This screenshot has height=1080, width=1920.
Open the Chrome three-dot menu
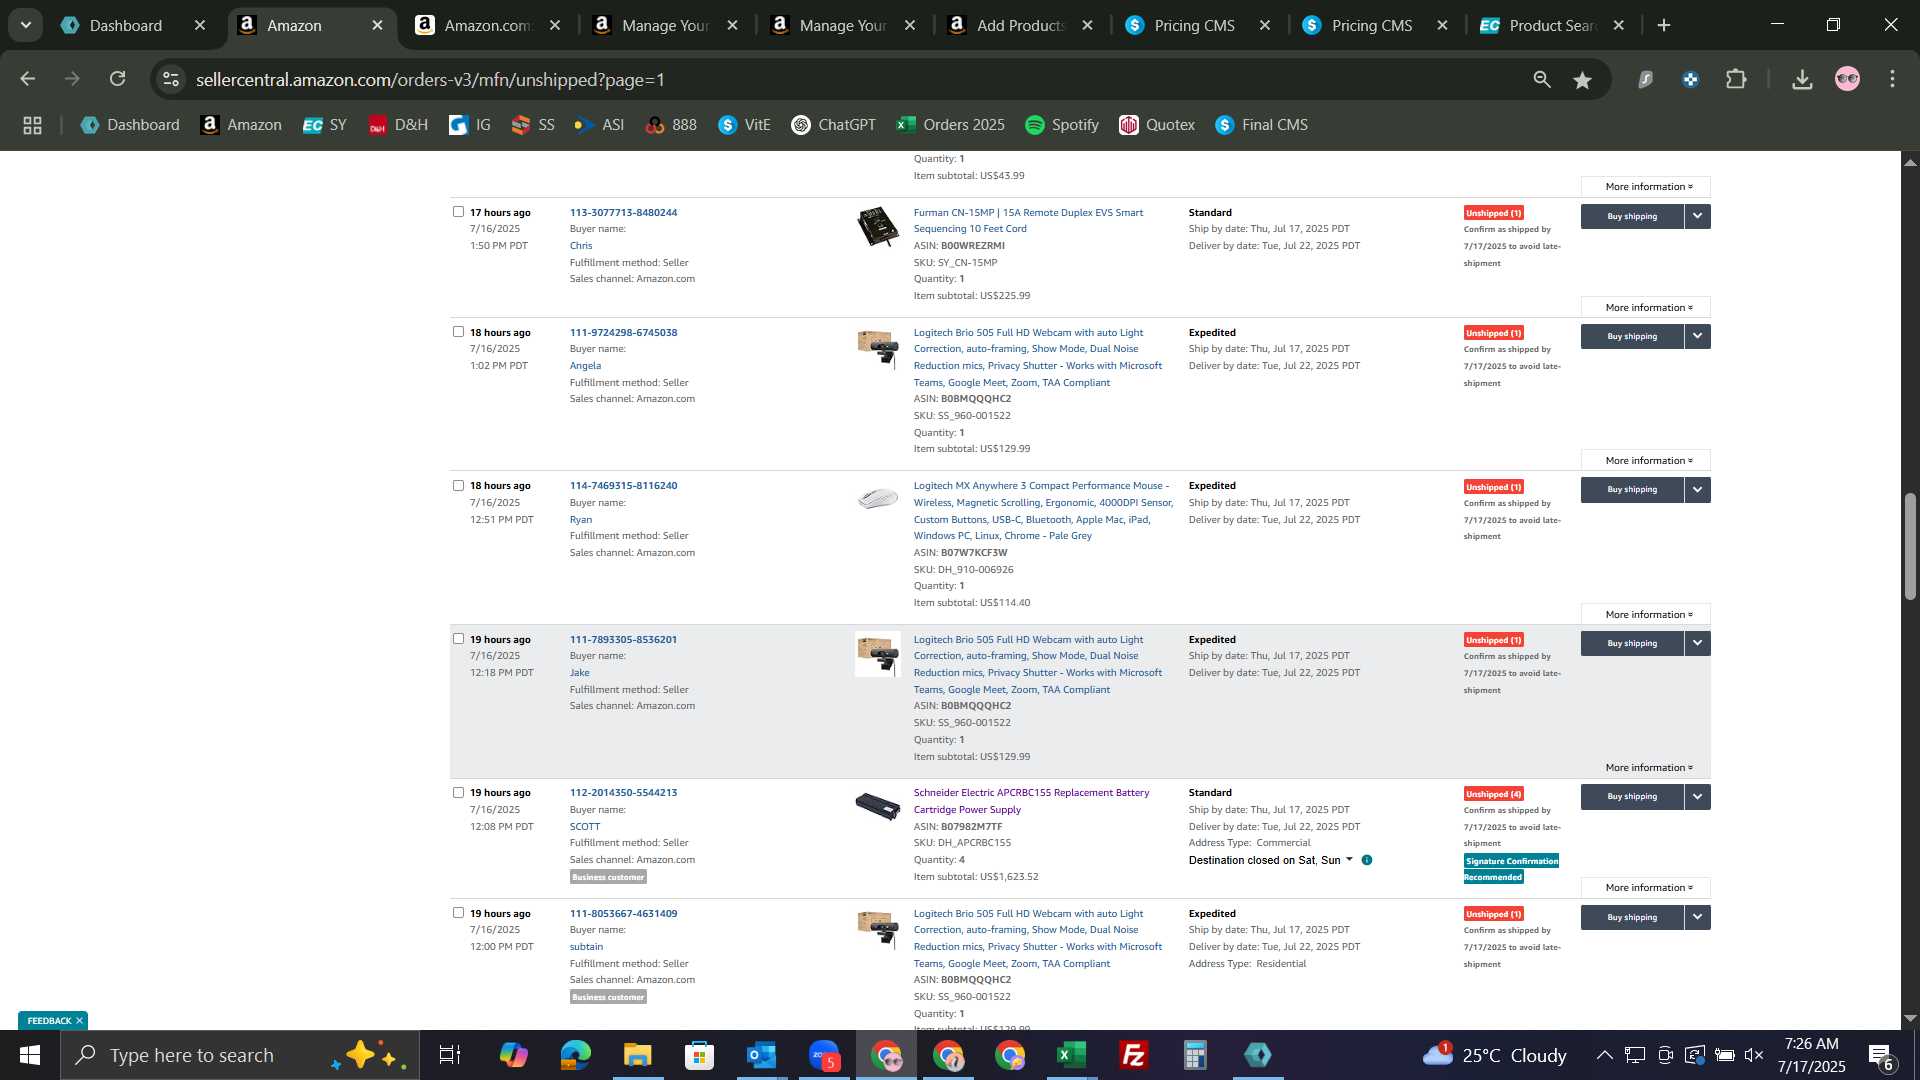(1892, 79)
